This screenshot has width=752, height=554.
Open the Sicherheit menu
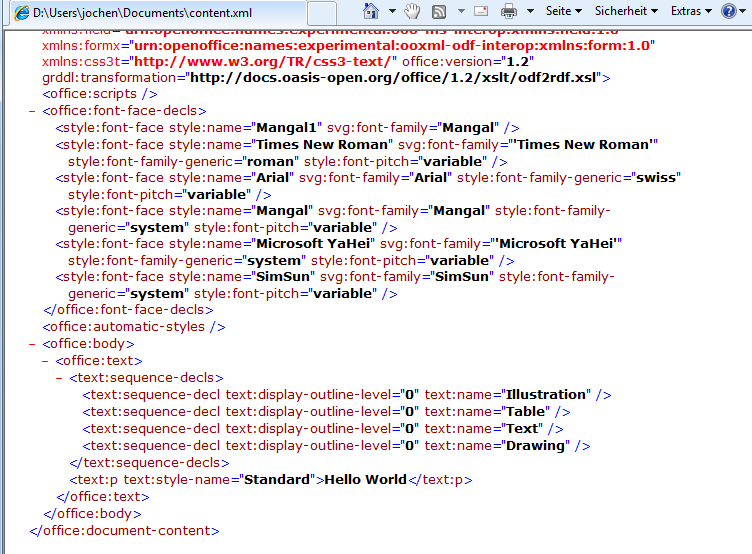pyautogui.click(x=626, y=11)
